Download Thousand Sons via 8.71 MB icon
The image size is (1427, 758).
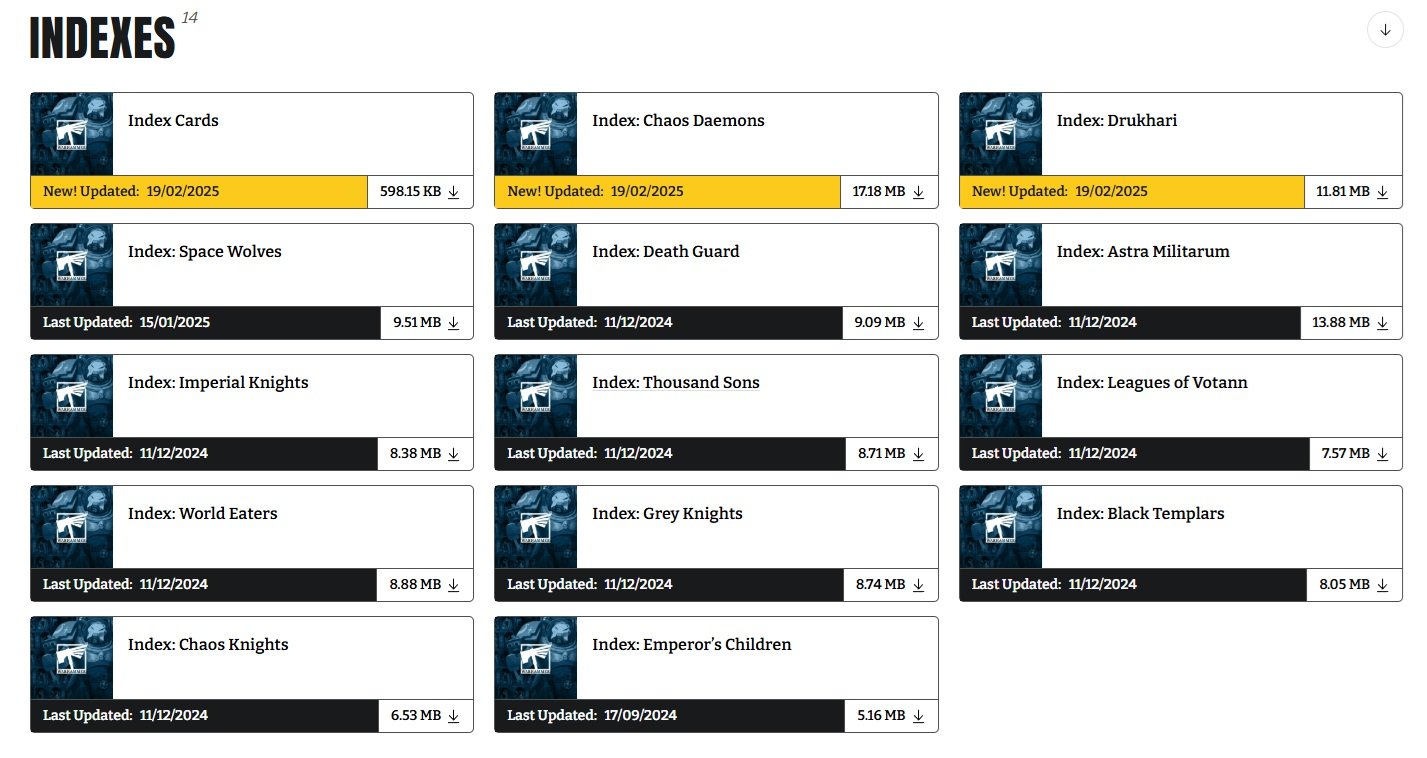pyautogui.click(x=918, y=454)
